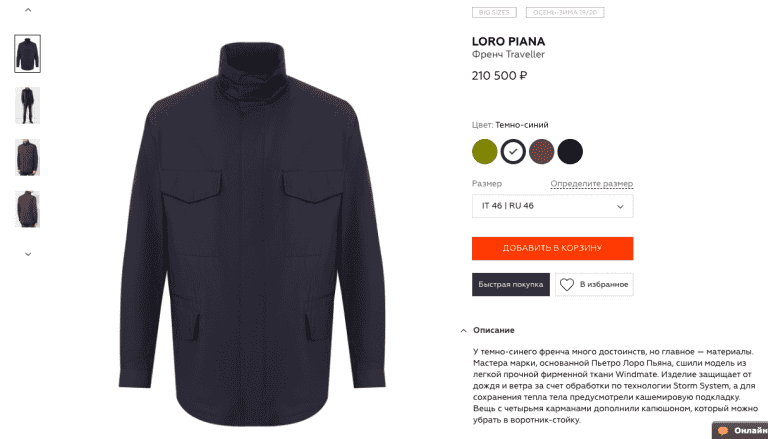The height and width of the screenshot is (439, 768).
Task: Open the Определите размер link
Action: (592, 184)
